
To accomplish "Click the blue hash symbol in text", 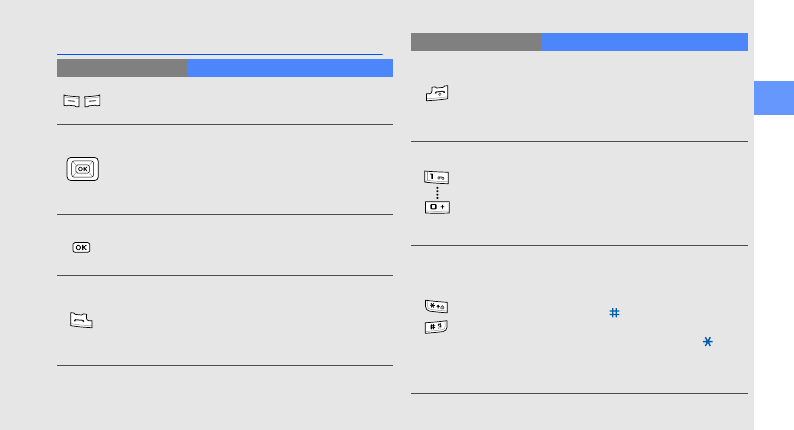I will pos(614,313).
